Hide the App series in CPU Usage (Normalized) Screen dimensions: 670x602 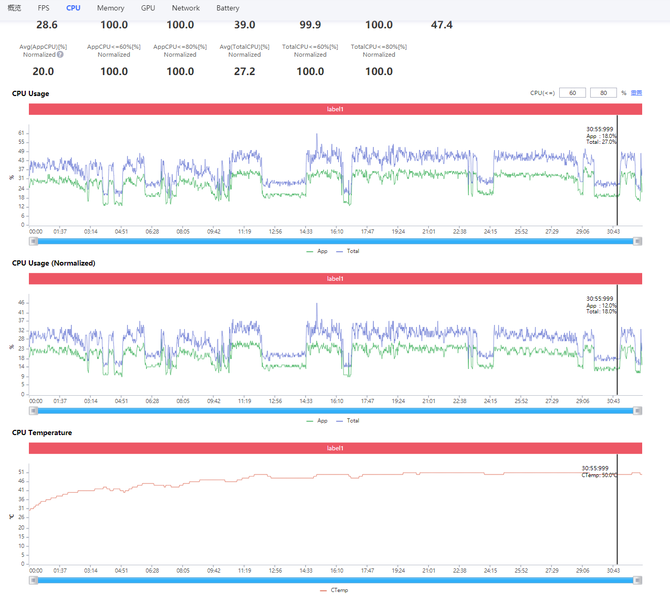(x=318, y=421)
